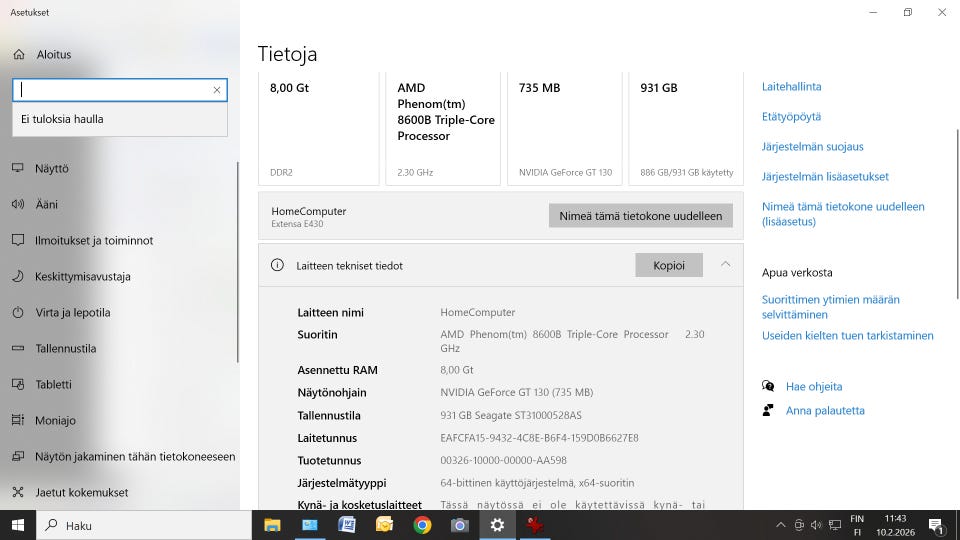Screen dimensions: 960x540
Task: Open the notification center icon
Action: point(936,525)
